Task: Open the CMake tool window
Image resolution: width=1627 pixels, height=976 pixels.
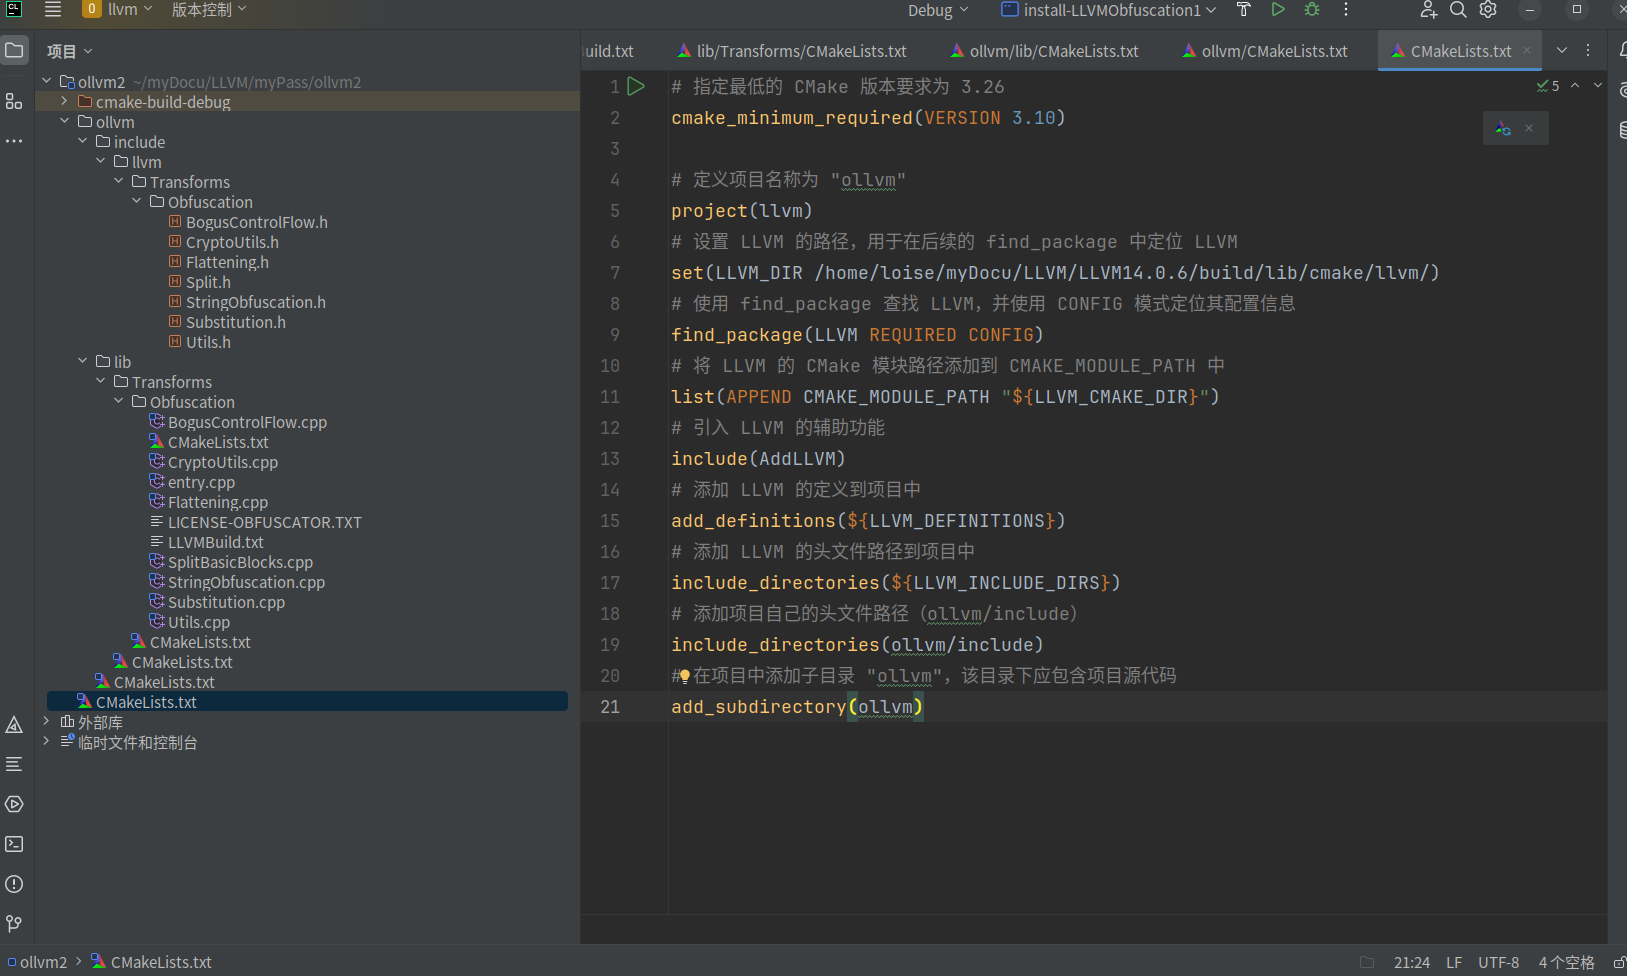Action: click(x=14, y=725)
